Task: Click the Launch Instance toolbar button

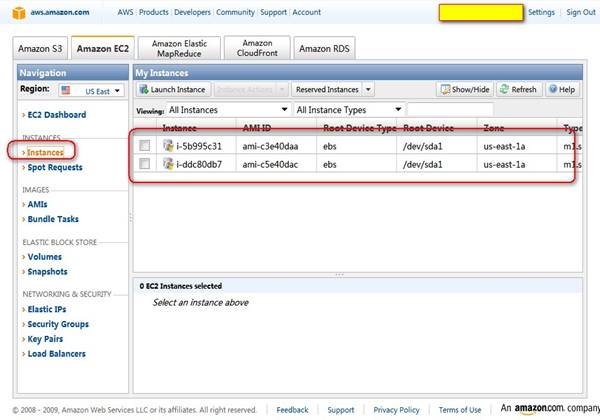Action: [172, 90]
